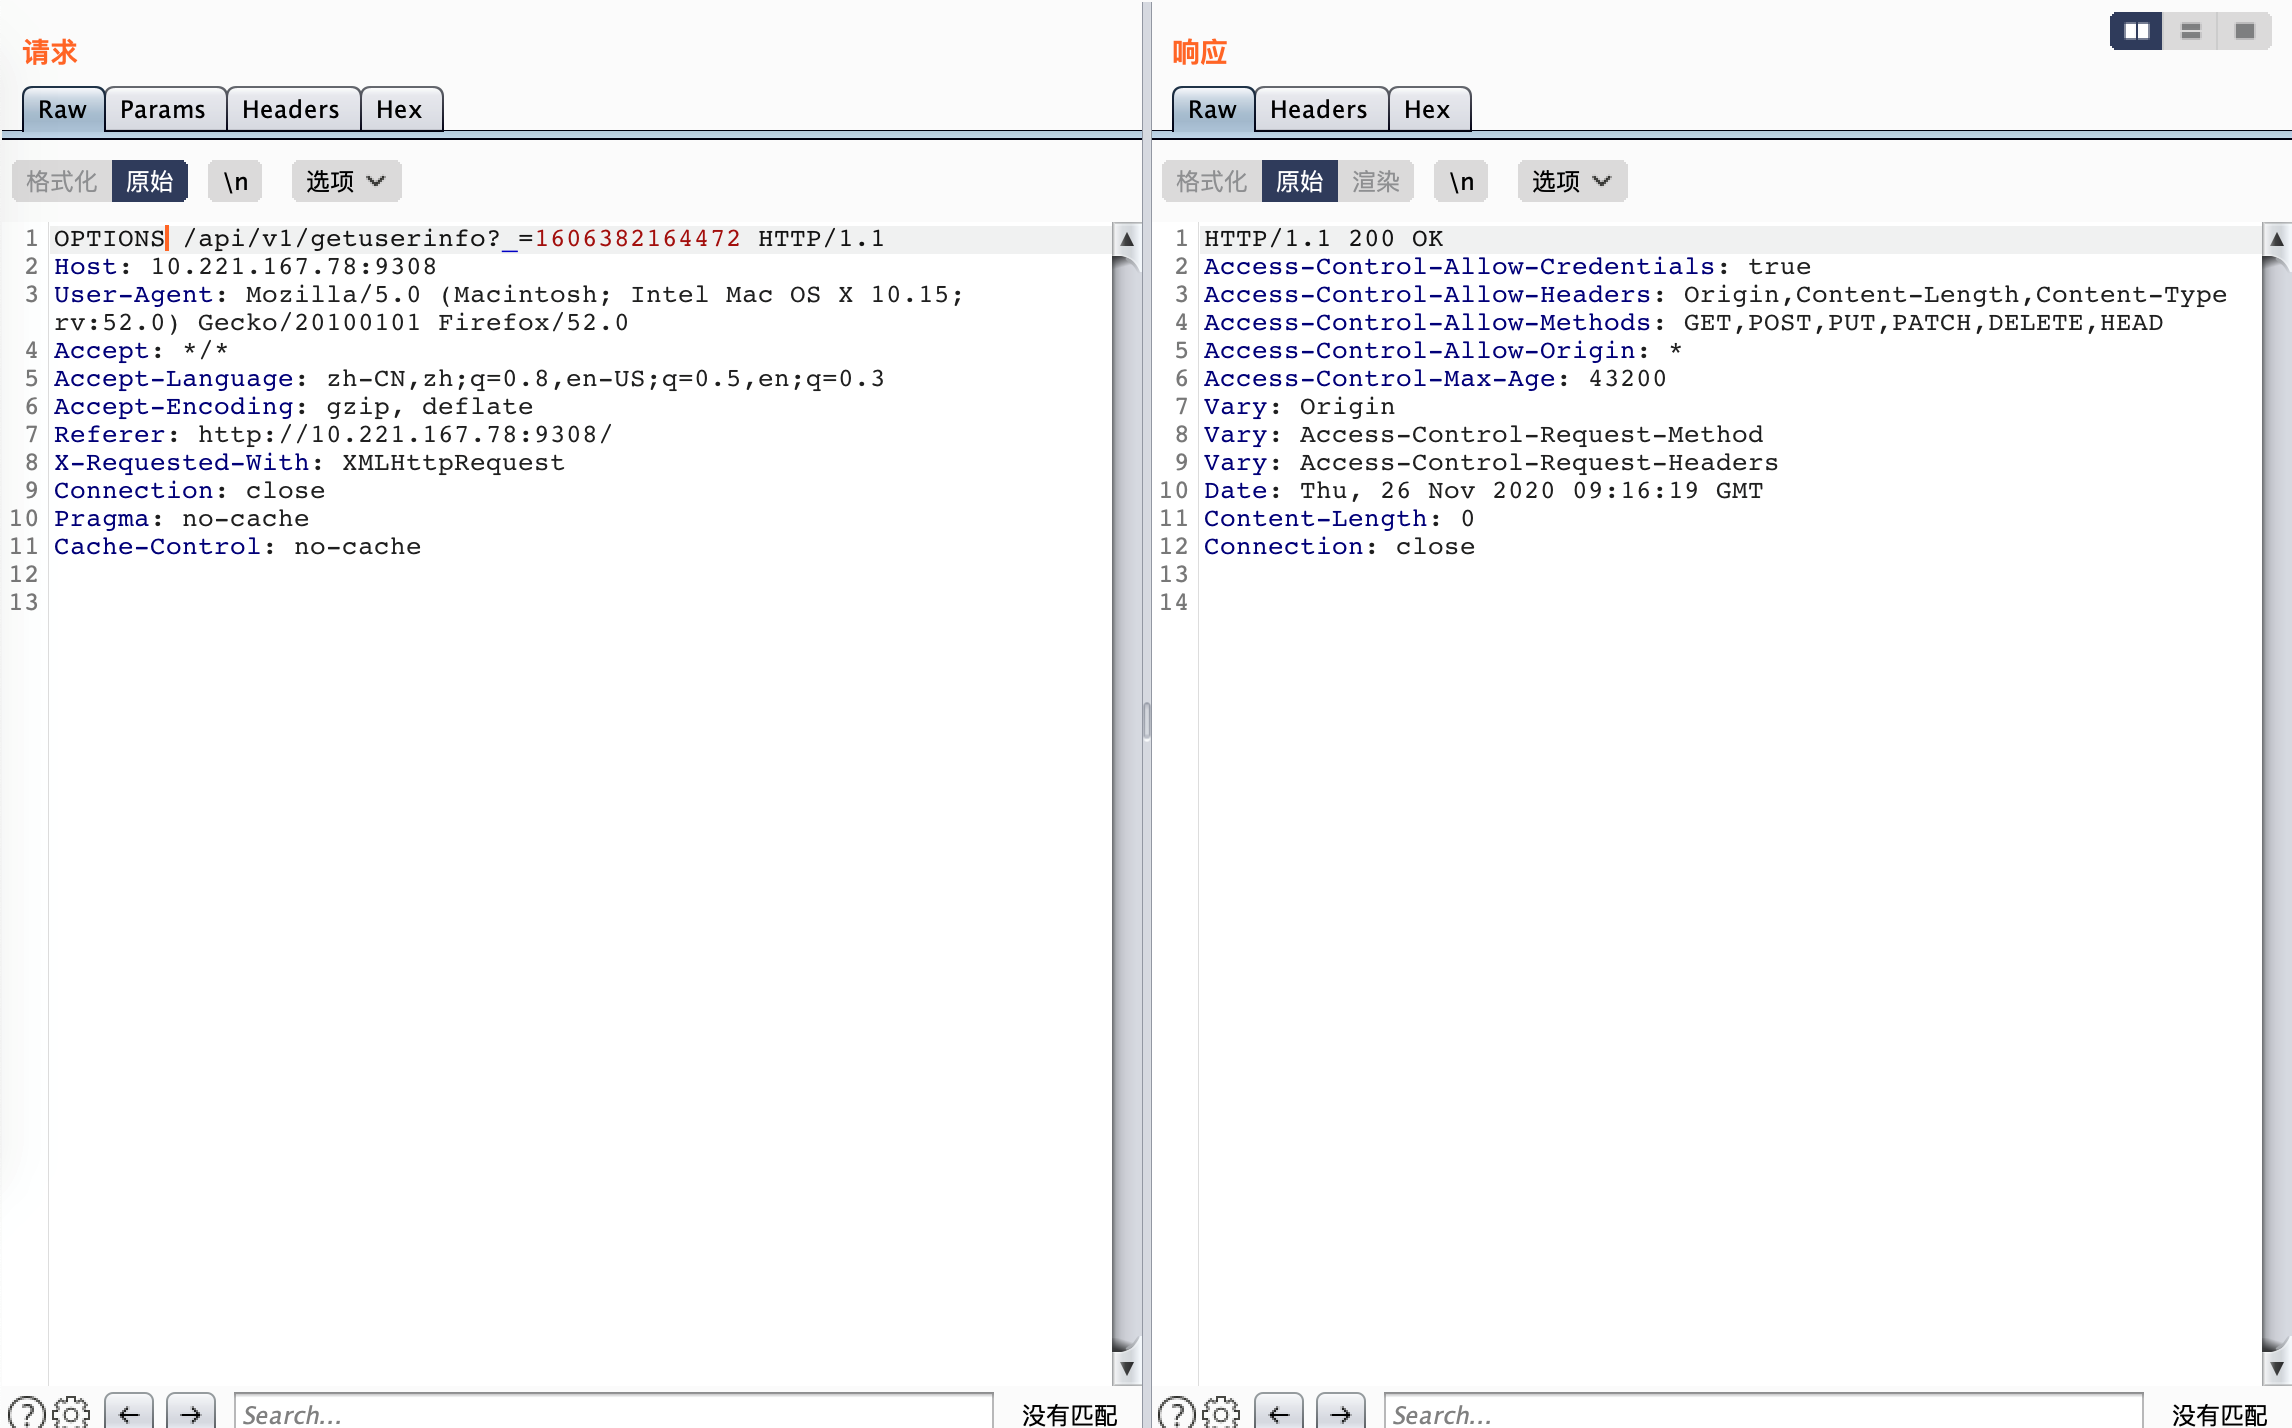The image size is (2292, 1428).
Task: Click the Accept-Encoding header line
Action: (x=293, y=407)
